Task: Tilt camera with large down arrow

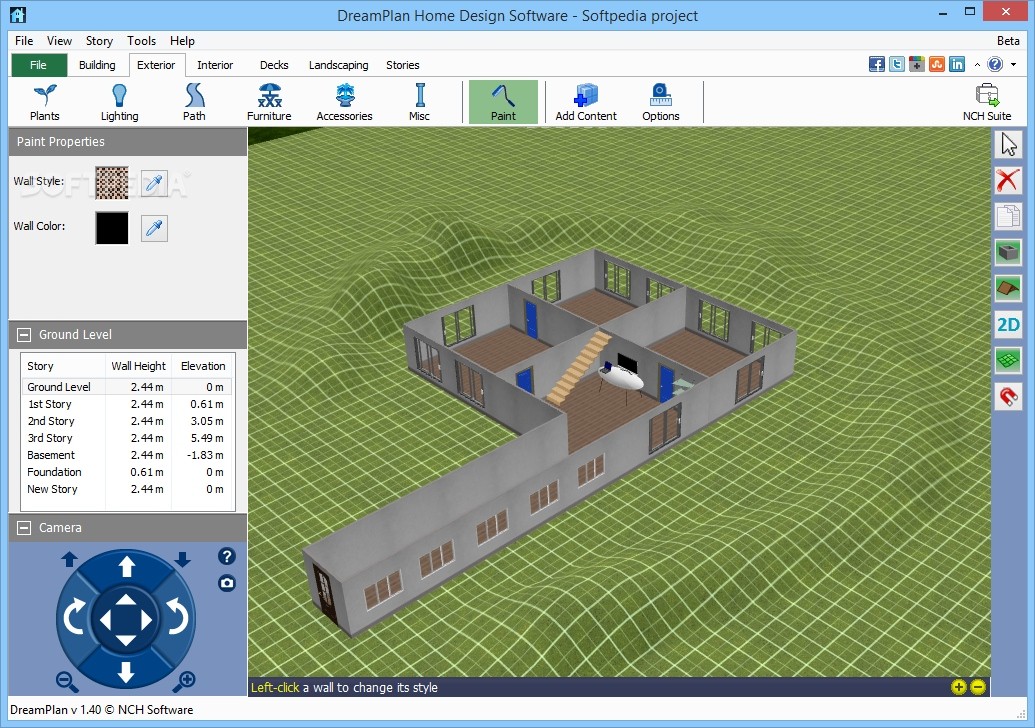Action: pos(126,673)
